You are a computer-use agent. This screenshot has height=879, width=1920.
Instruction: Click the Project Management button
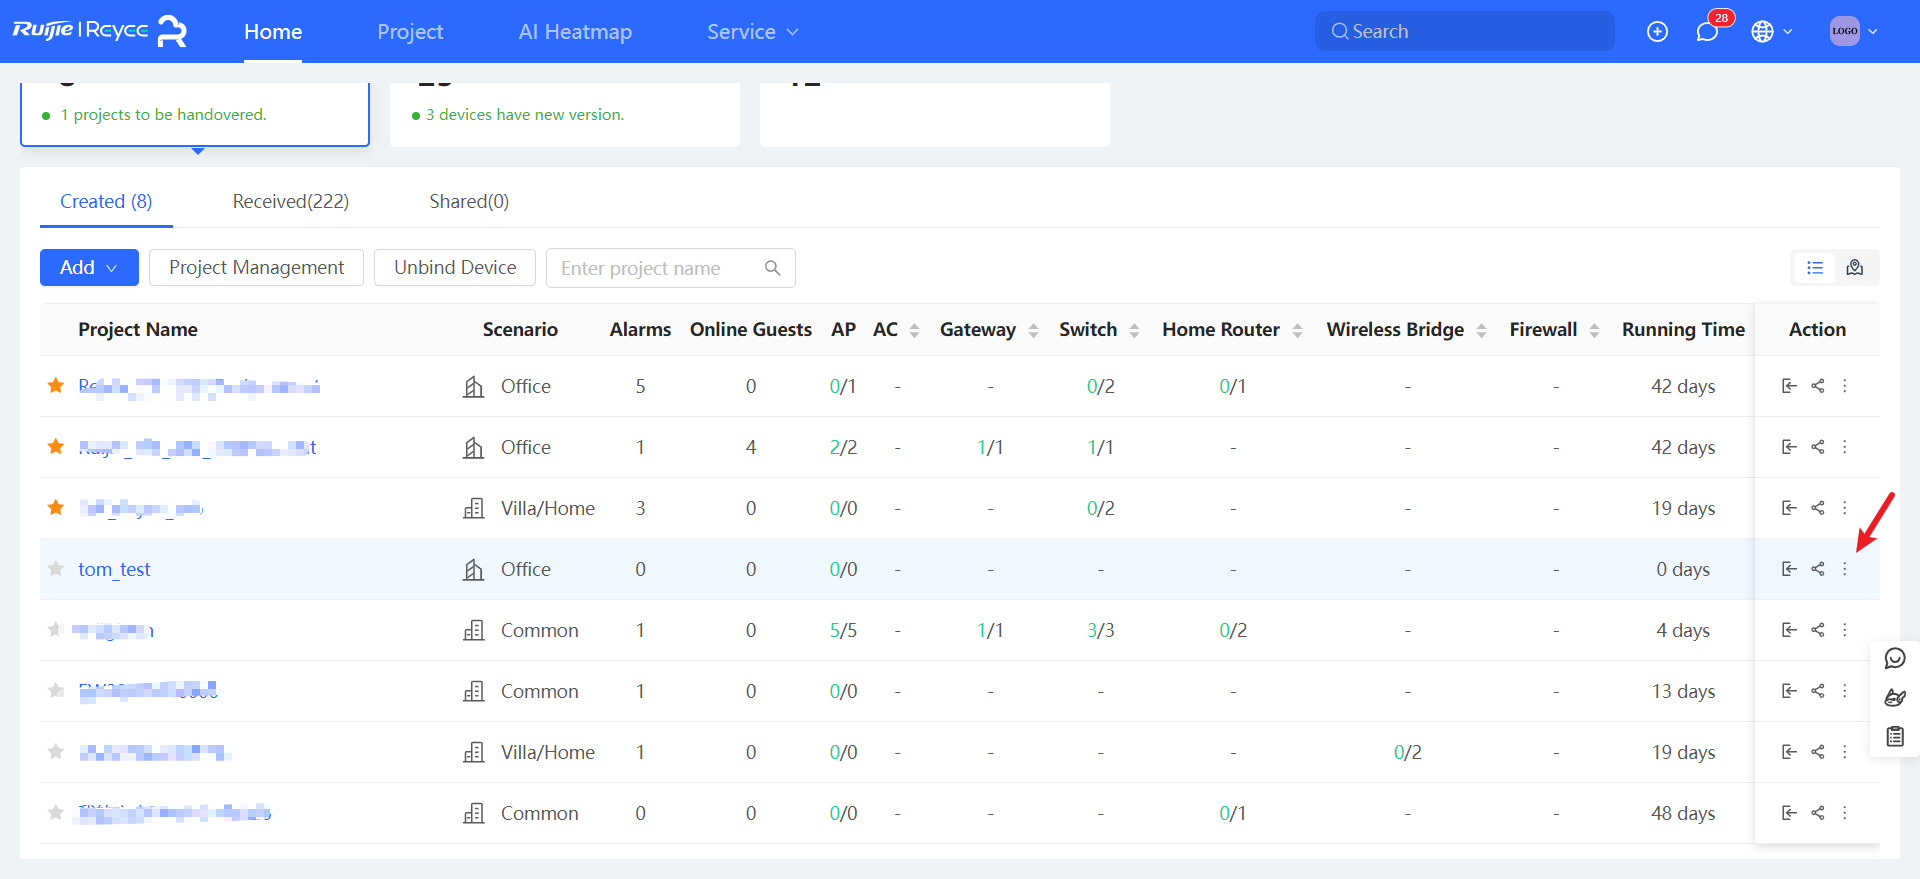click(x=256, y=268)
